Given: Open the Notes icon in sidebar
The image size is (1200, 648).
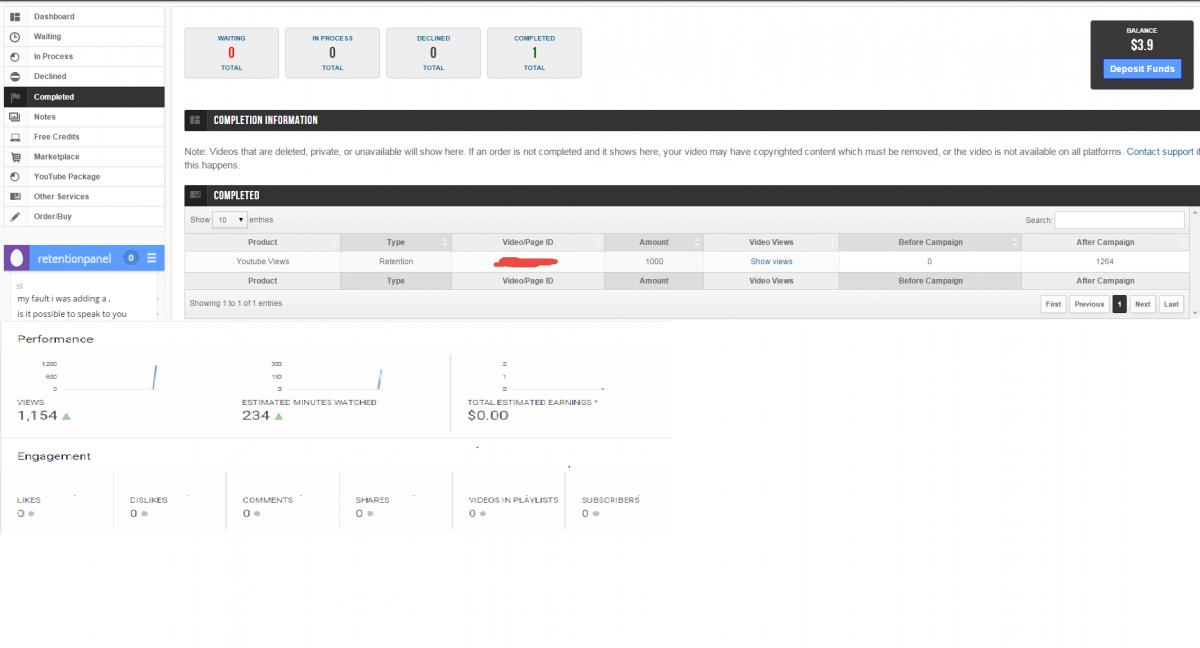Looking at the screenshot, I should (15, 117).
